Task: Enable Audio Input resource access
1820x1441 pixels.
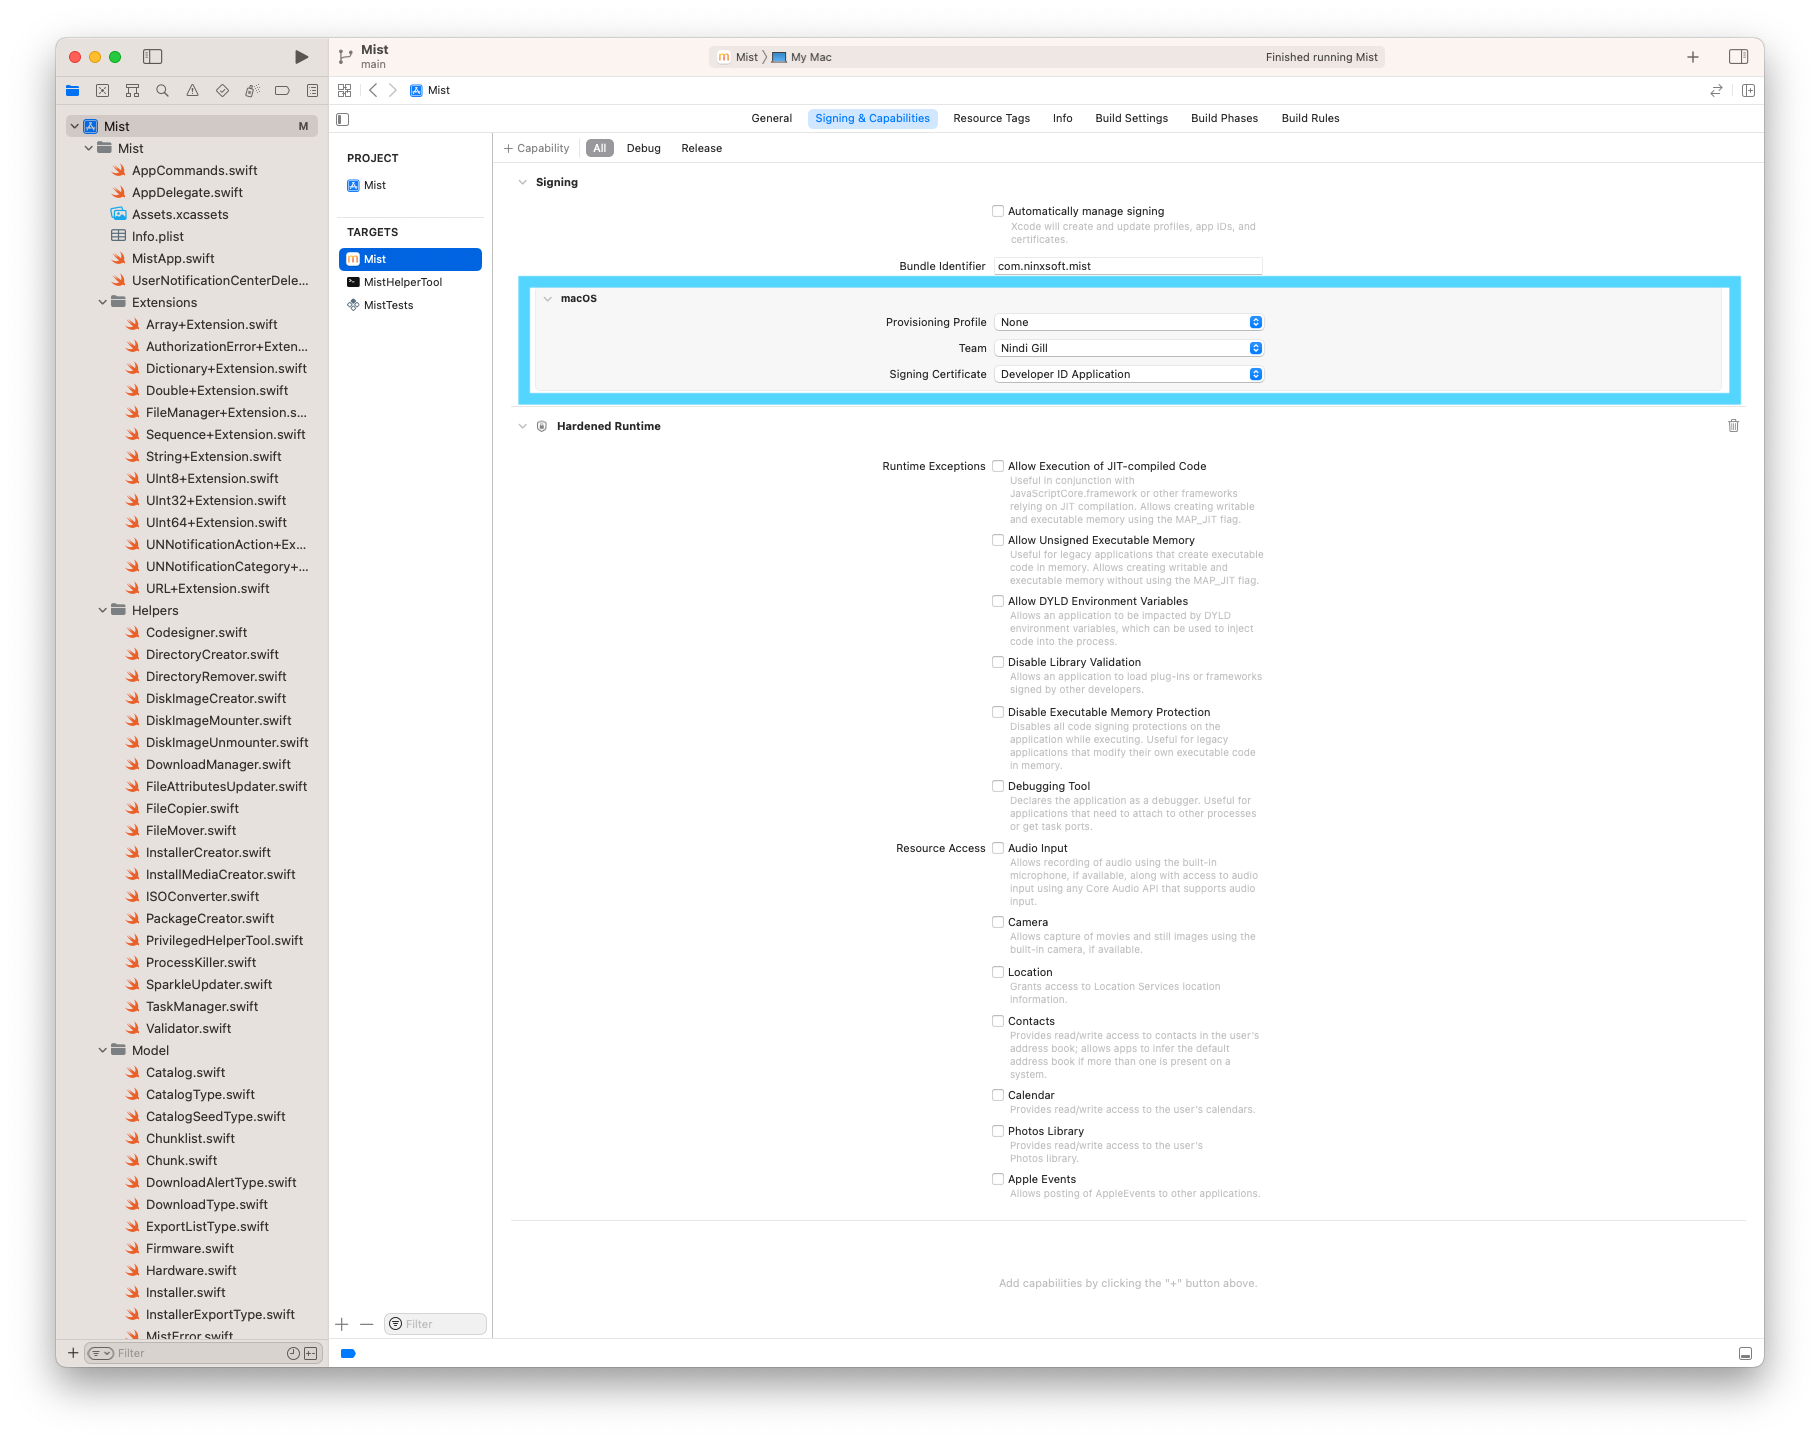Action: 998,848
